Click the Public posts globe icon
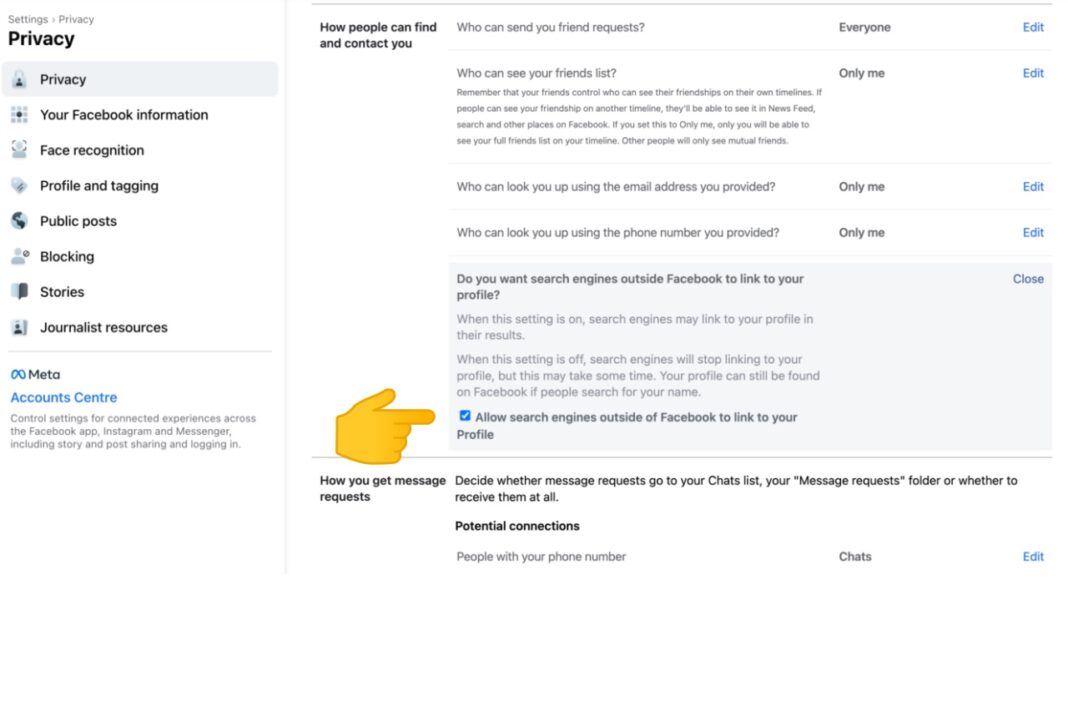The width and height of the screenshot is (1068, 712). (x=22, y=221)
